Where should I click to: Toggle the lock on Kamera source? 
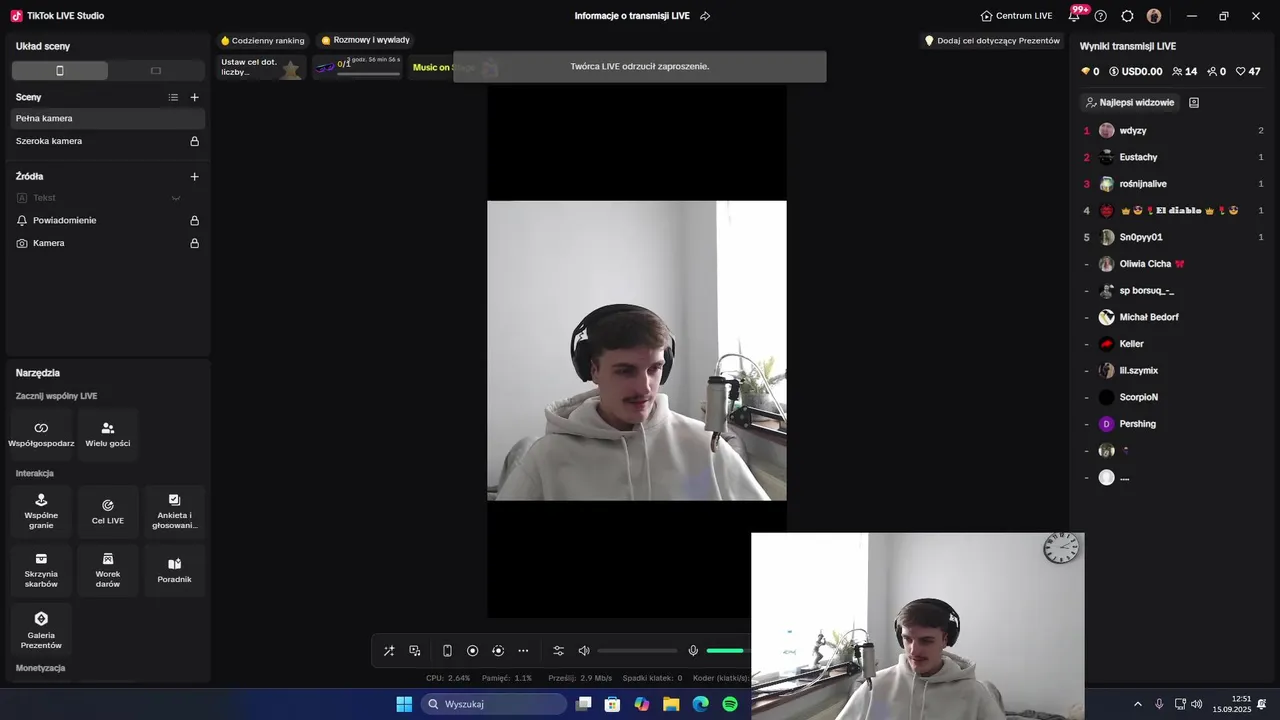(x=195, y=243)
